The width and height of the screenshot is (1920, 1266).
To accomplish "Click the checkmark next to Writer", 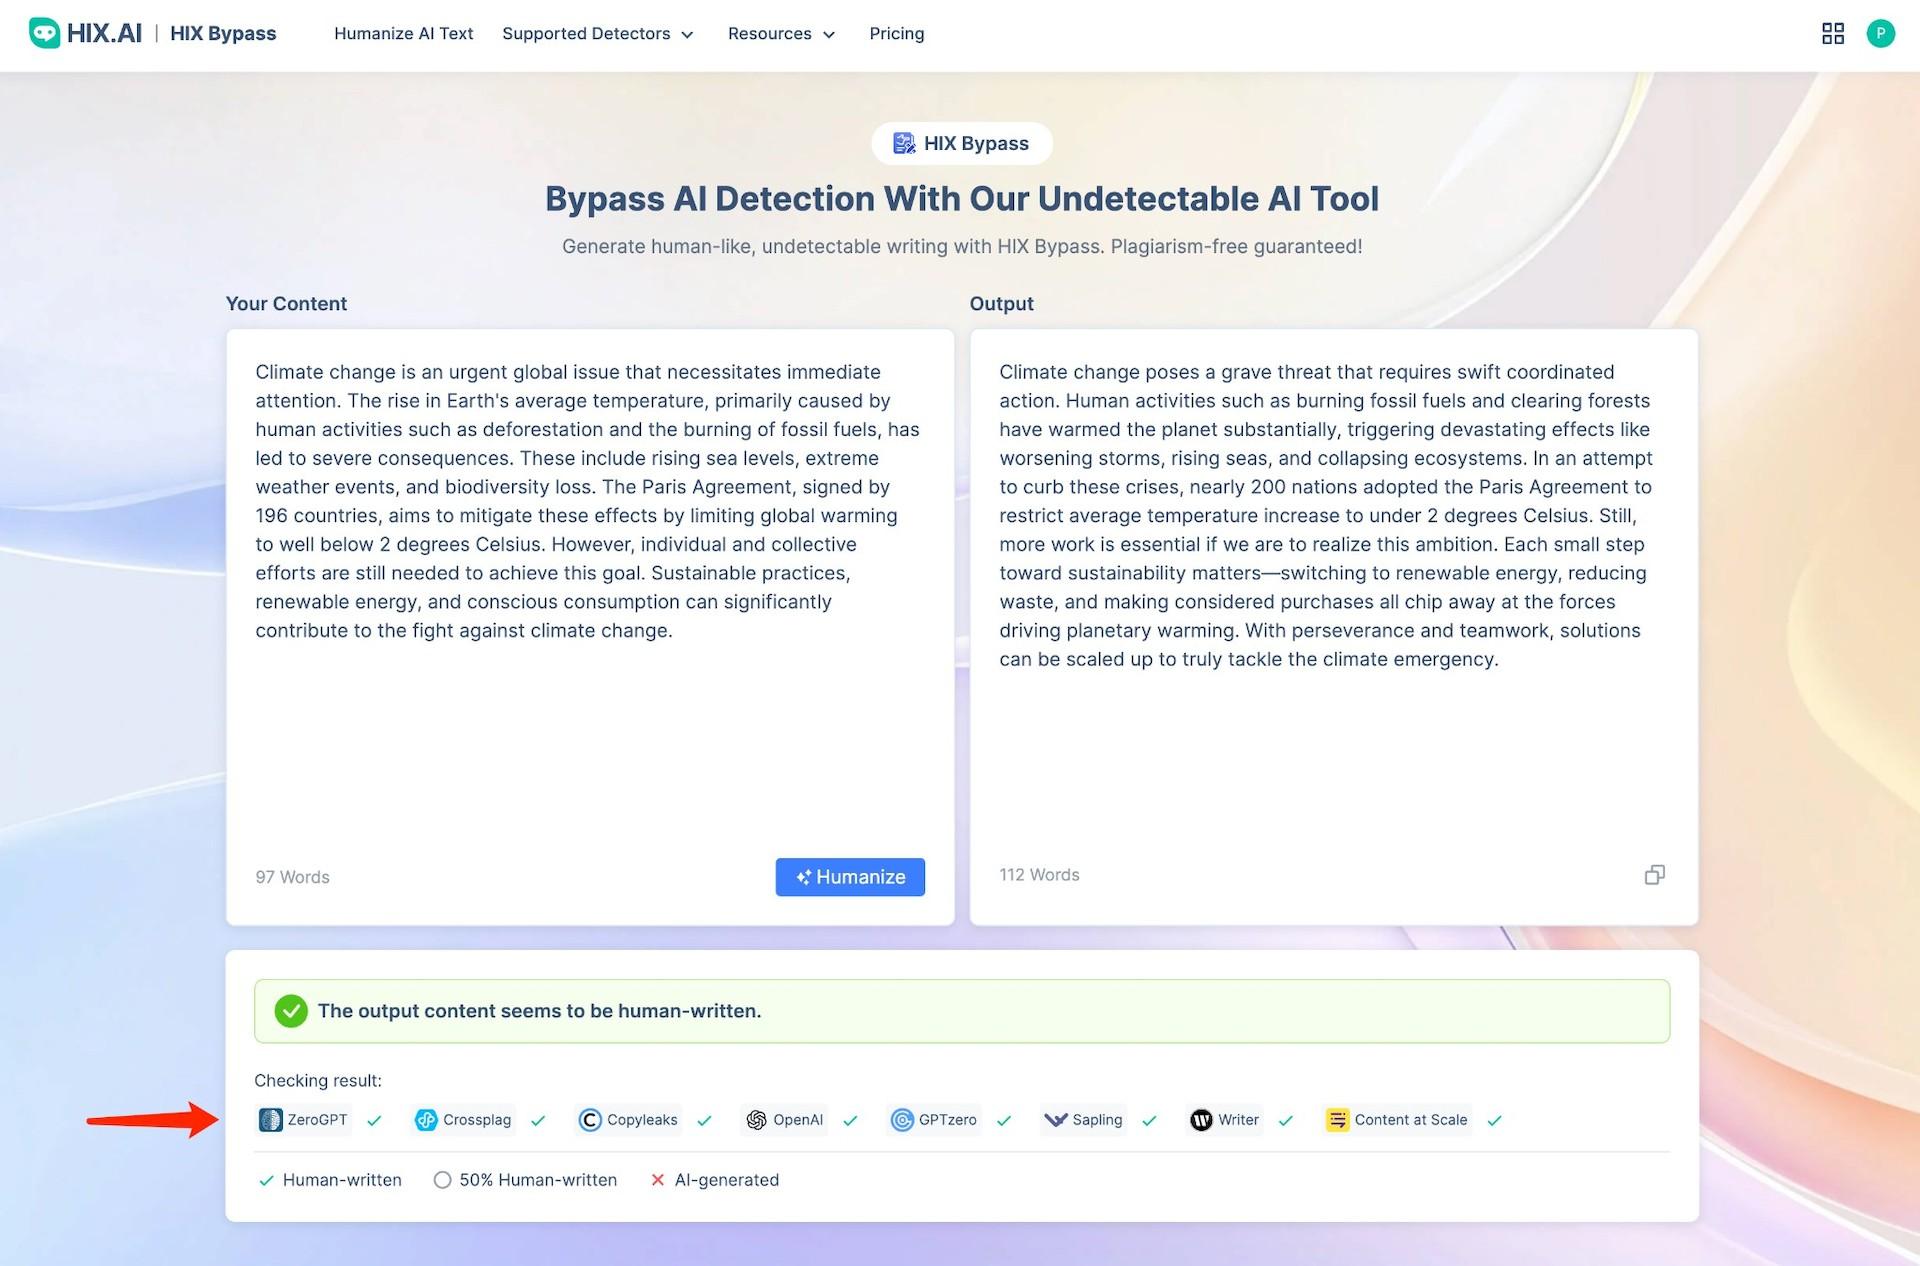I will pos(1286,1121).
